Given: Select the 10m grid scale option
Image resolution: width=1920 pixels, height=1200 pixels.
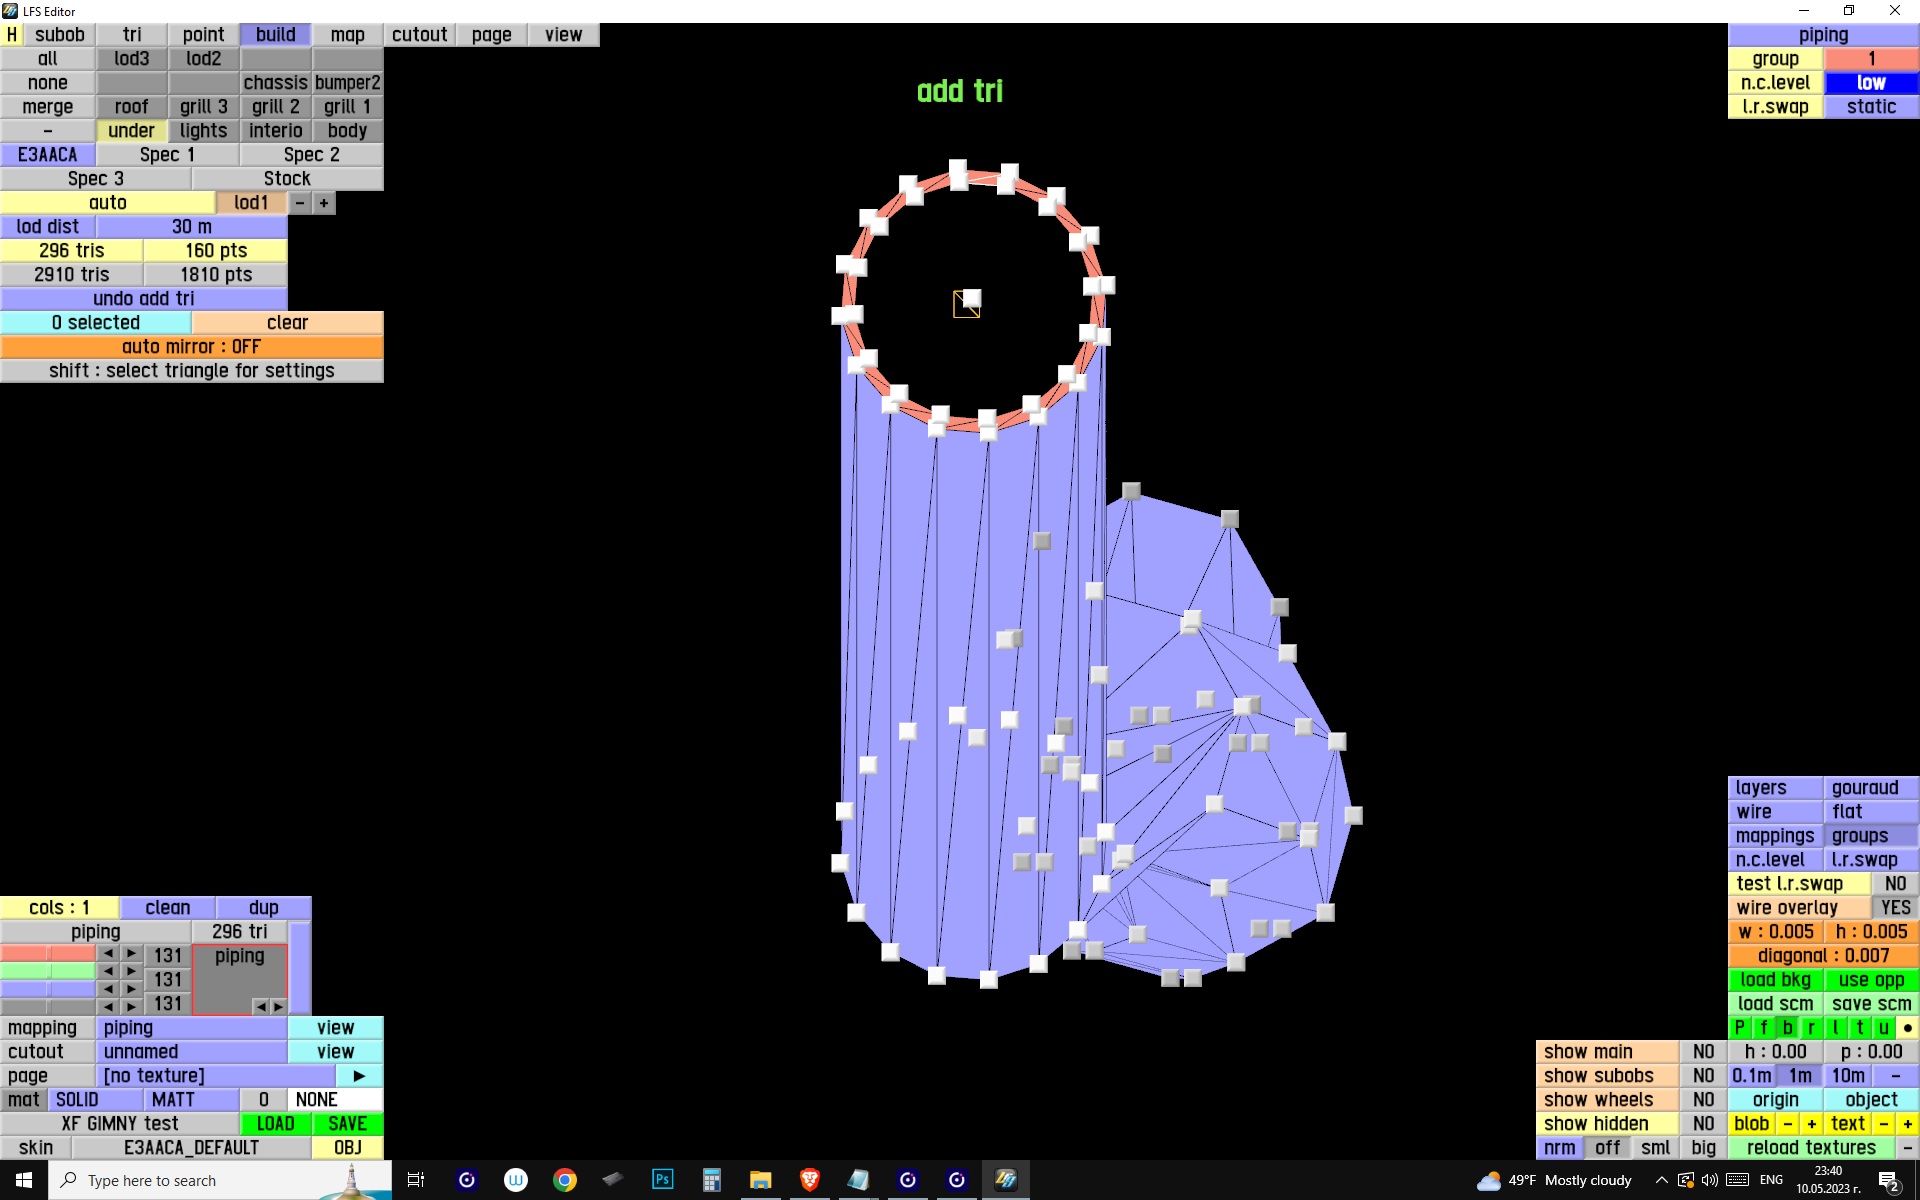Looking at the screenshot, I should pos(1848,1076).
